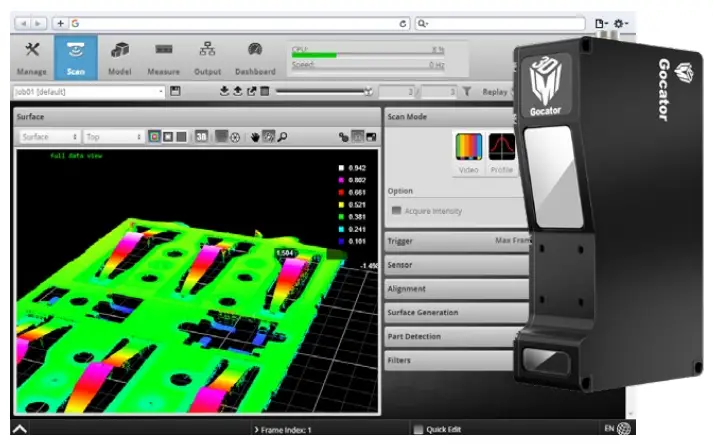Enable the Acquire Intensity checkbox
This screenshot has width=713, height=445.
click(397, 210)
